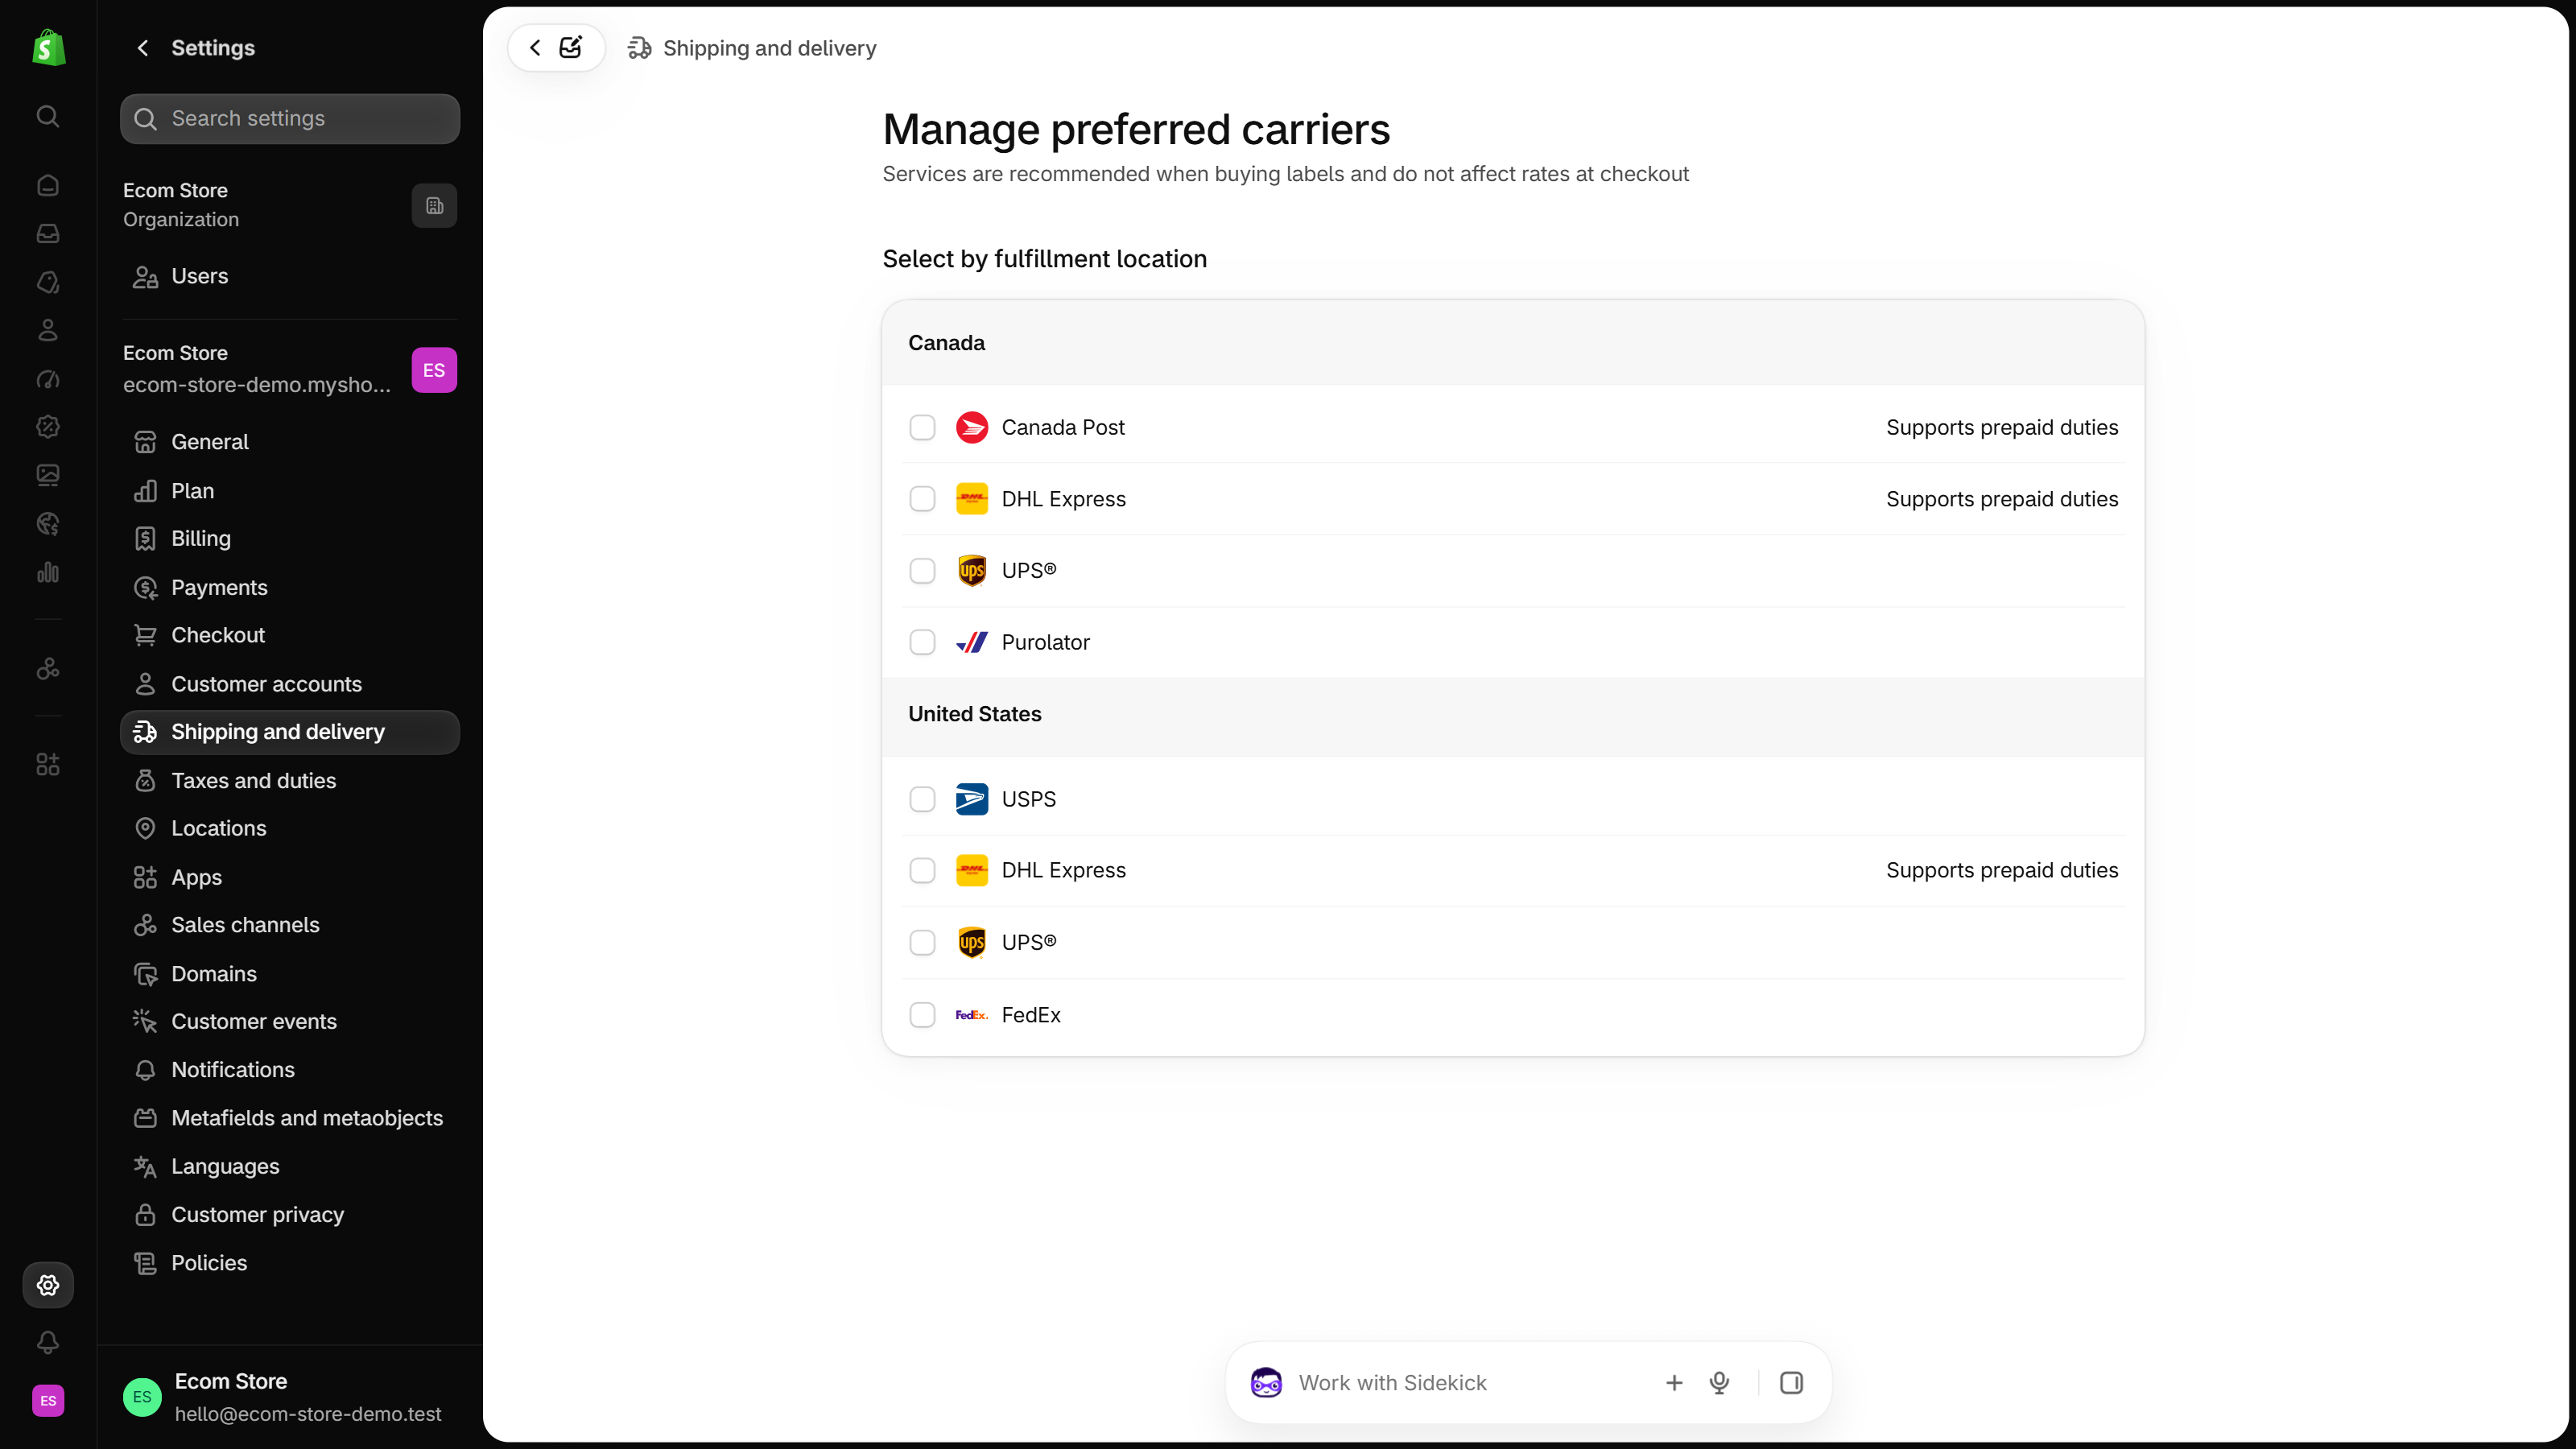This screenshot has height=1449, width=2576.
Task: Open Ecom Store account at bottom
Action: (x=290, y=1397)
